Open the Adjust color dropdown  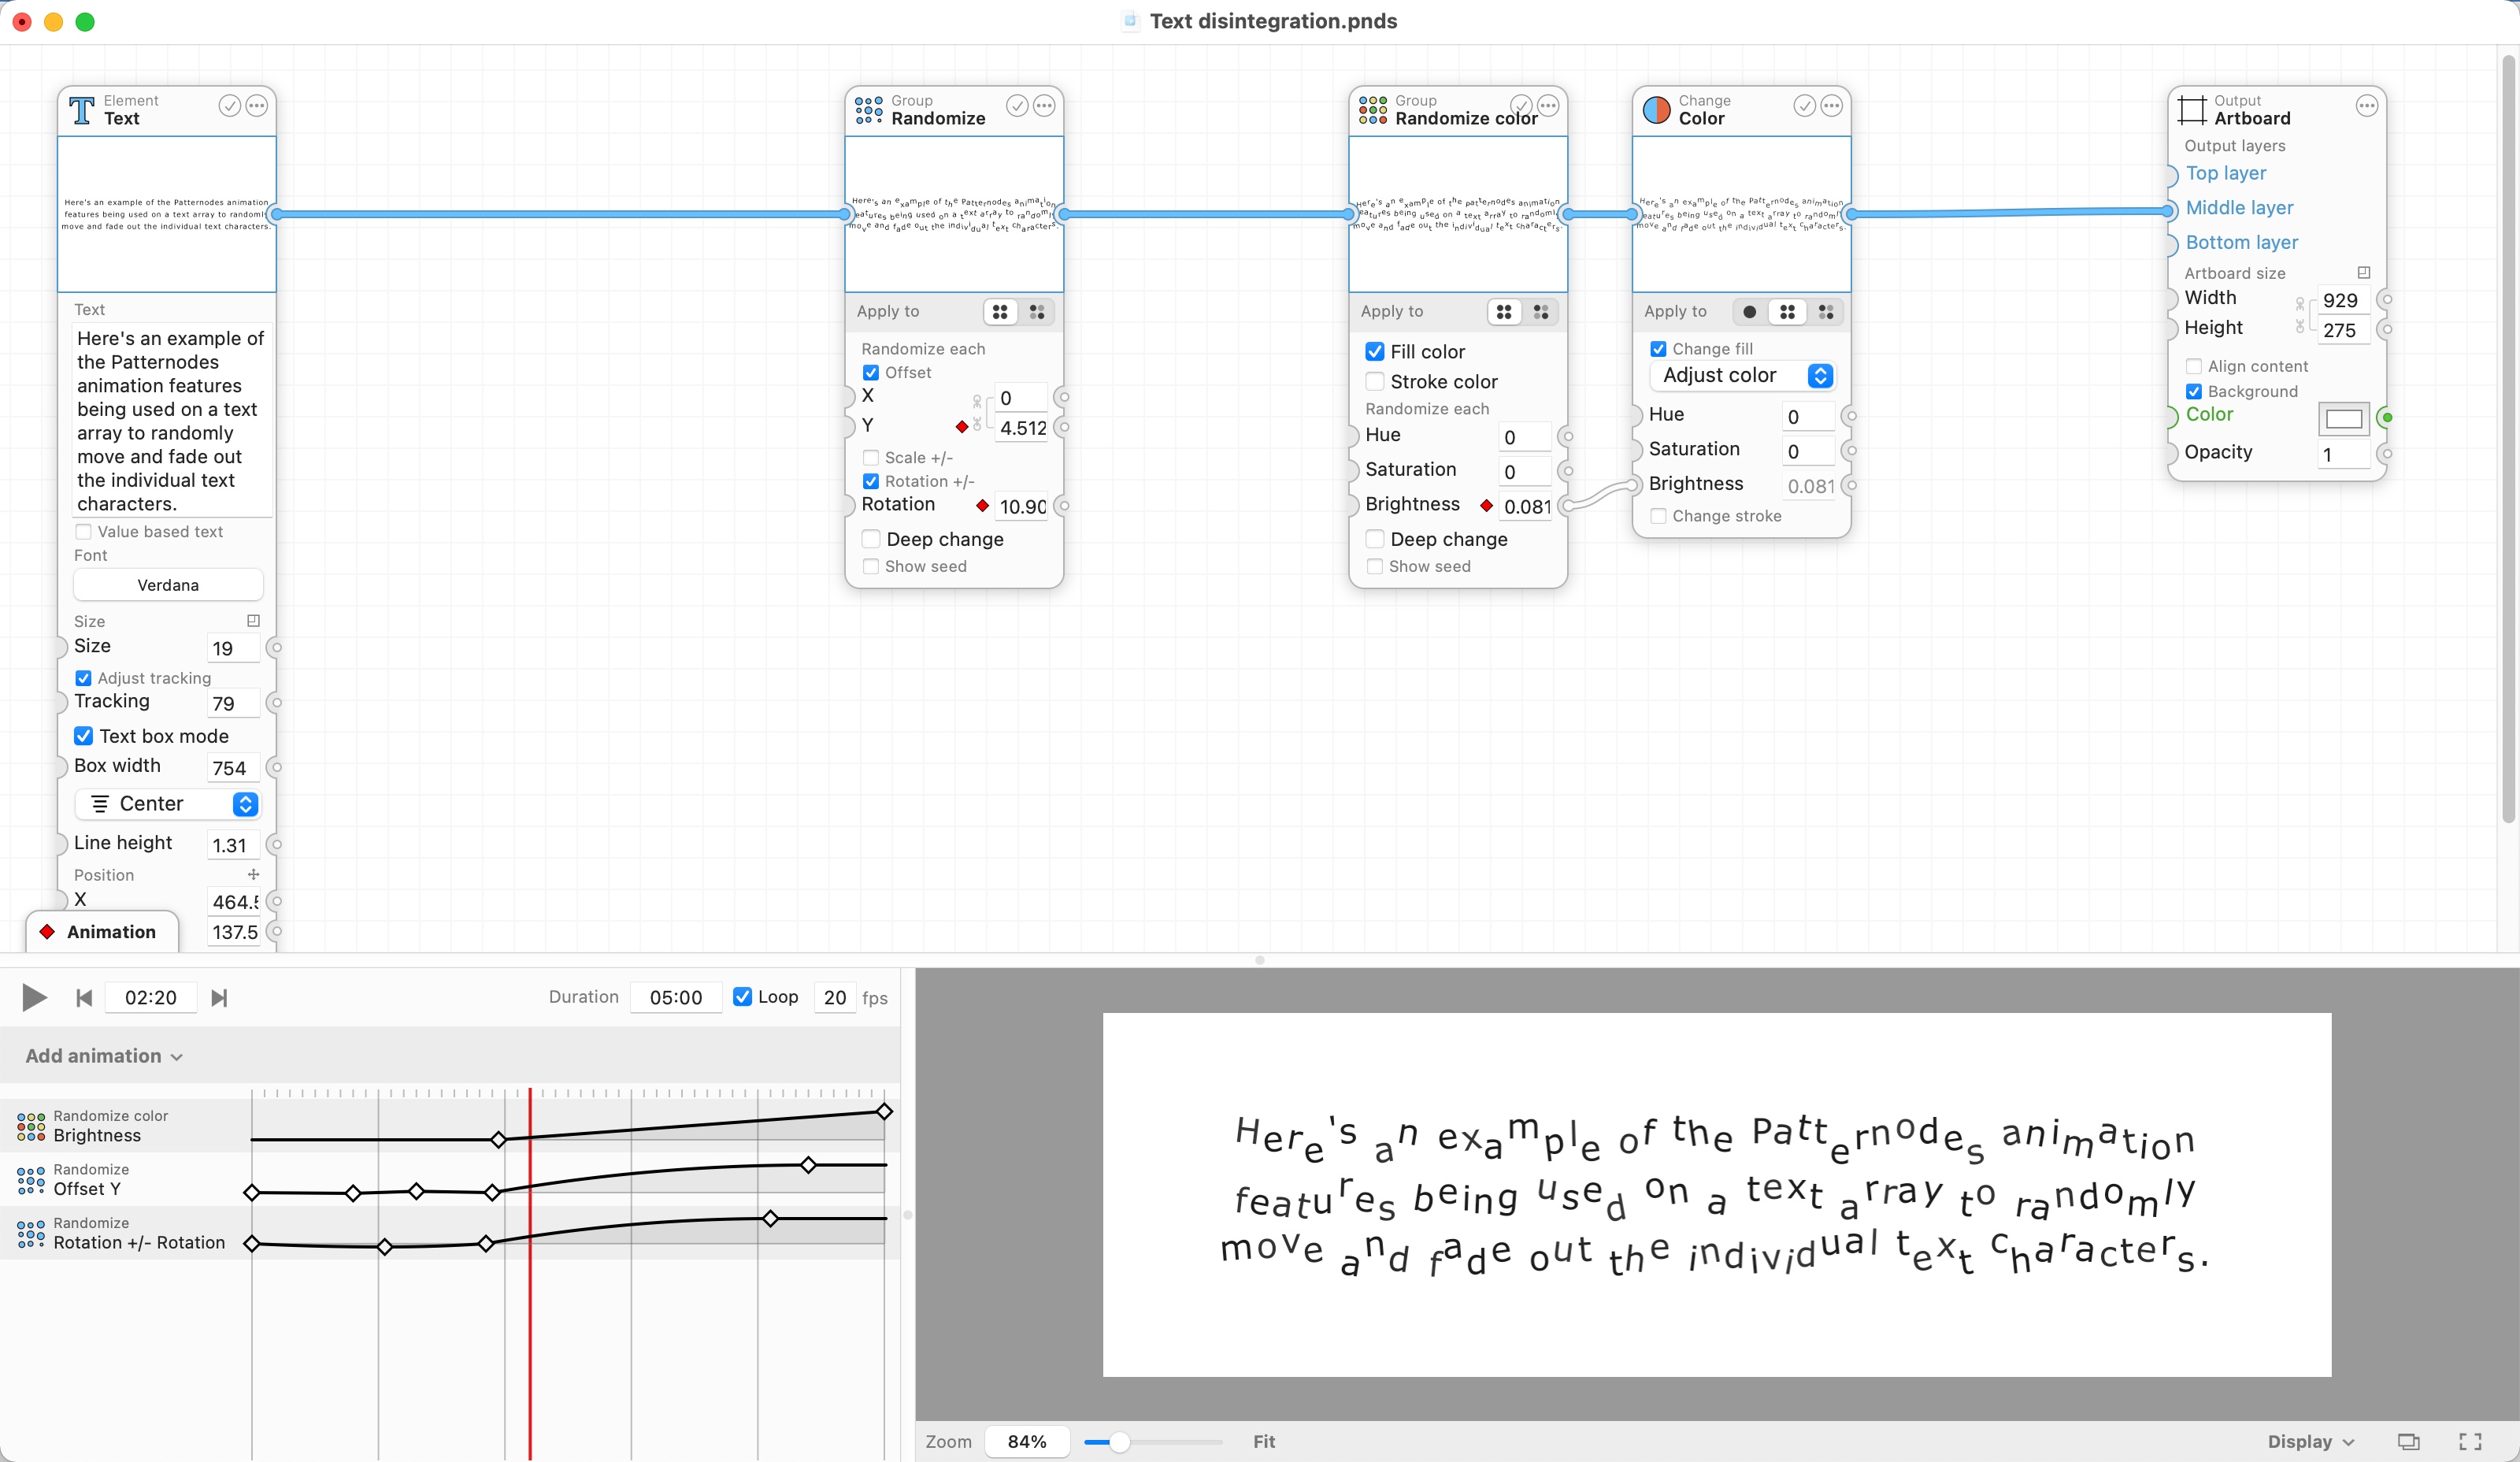click(x=1742, y=376)
